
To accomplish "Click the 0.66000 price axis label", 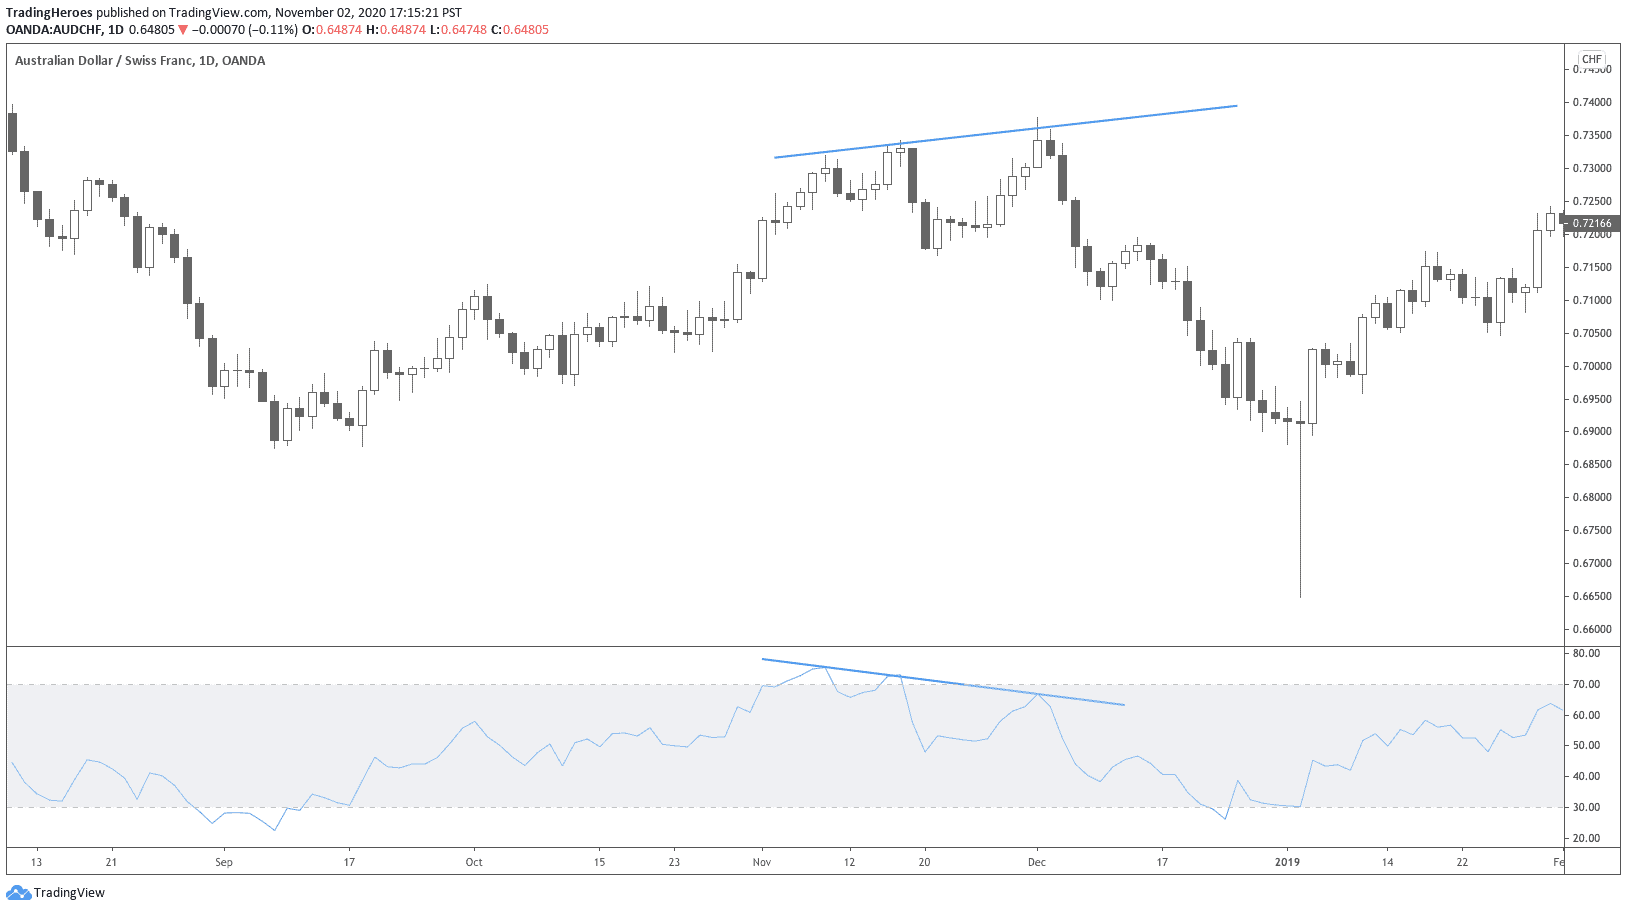I will 1592,629.
